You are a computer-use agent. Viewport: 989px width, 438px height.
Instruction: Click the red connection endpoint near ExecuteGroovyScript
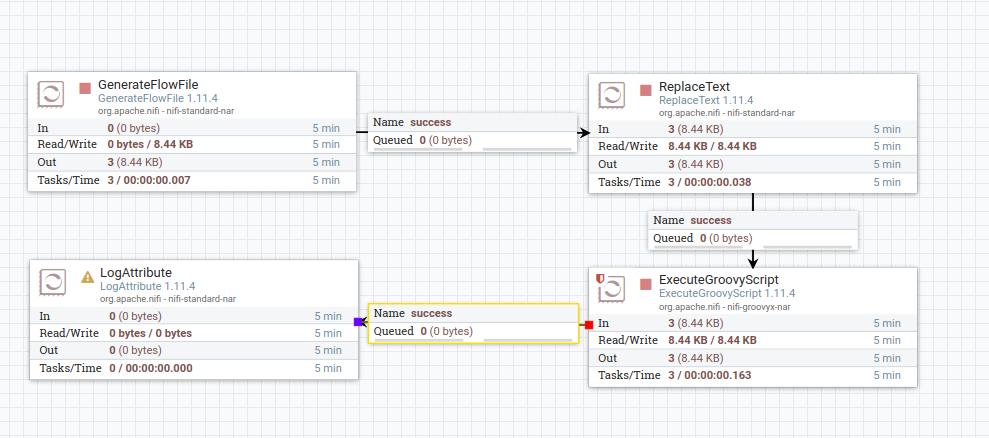pyautogui.click(x=589, y=325)
